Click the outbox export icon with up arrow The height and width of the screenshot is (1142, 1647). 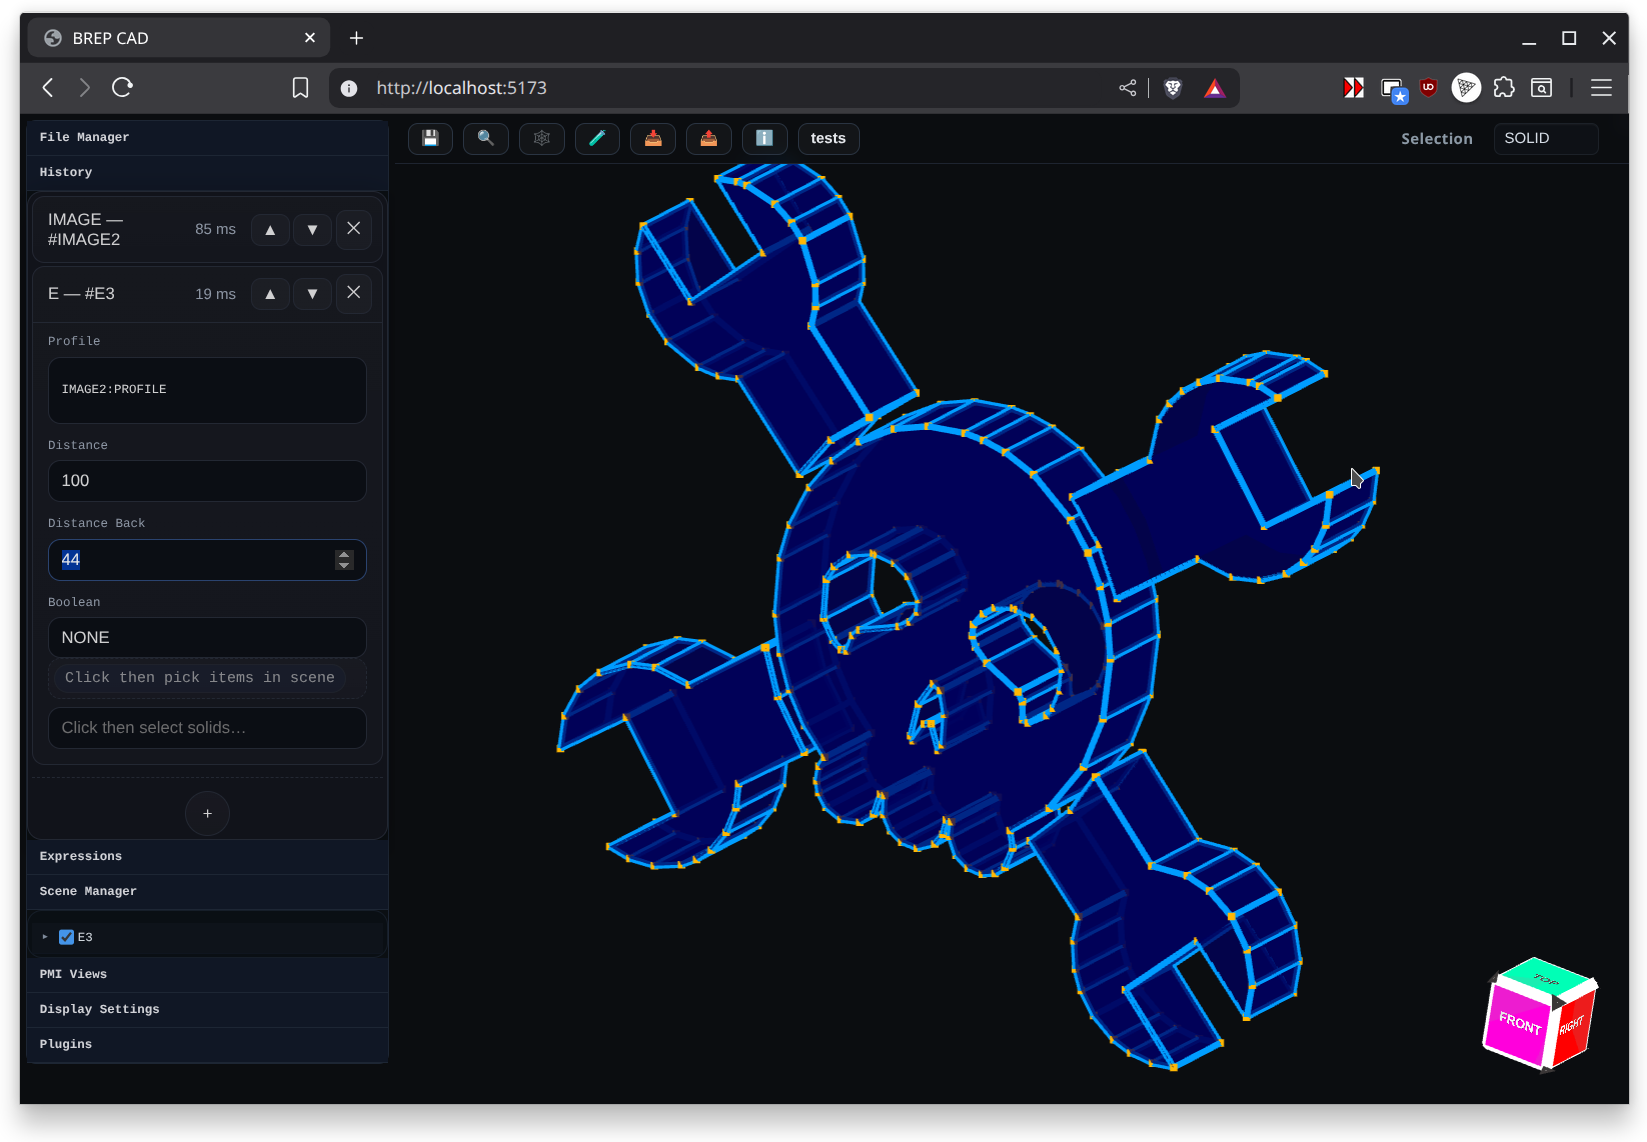[x=709, y=138]
